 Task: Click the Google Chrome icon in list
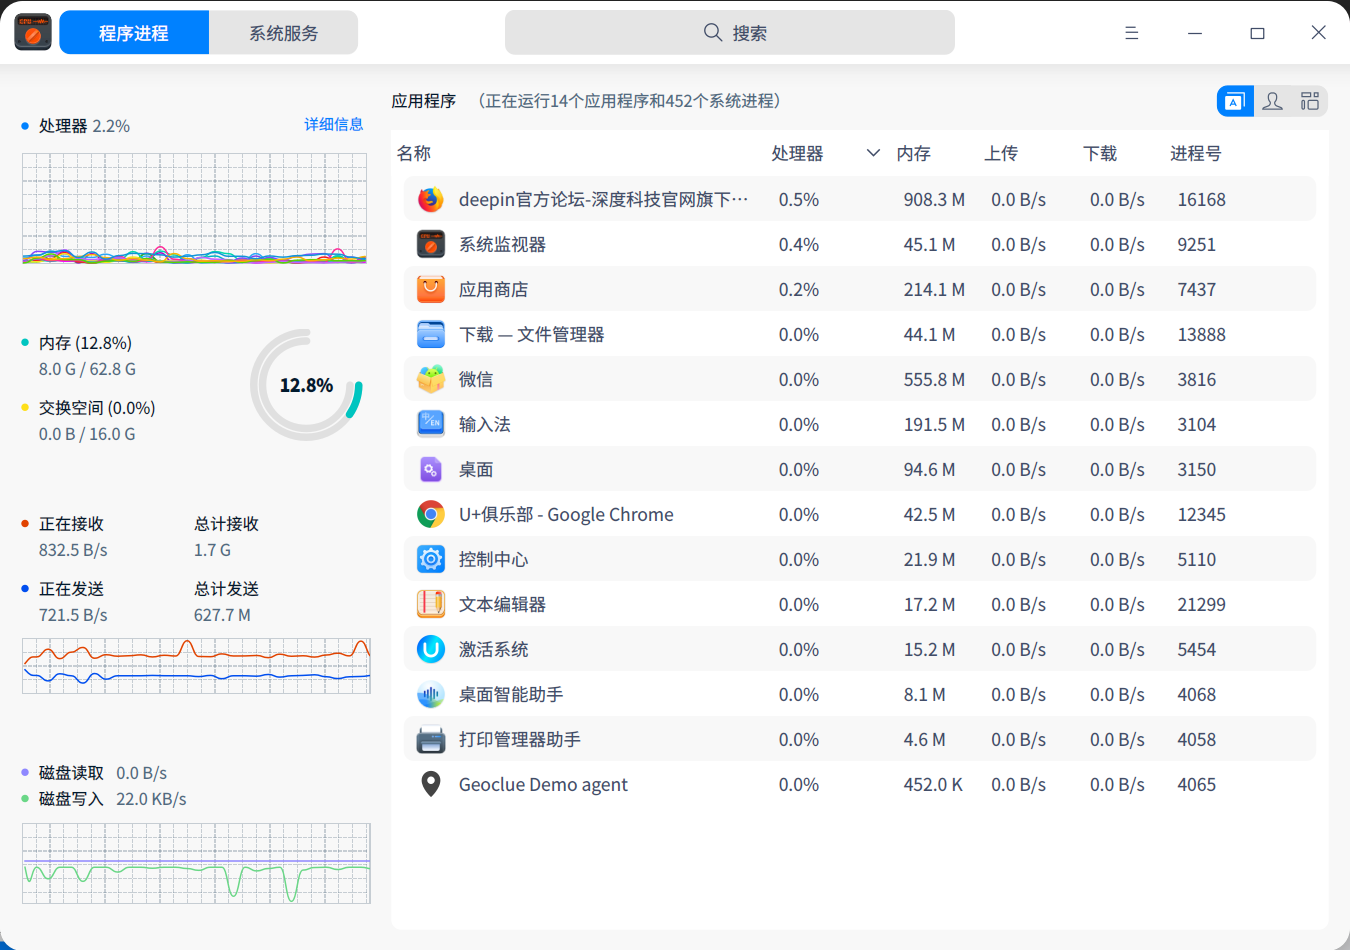coord(430,514)
